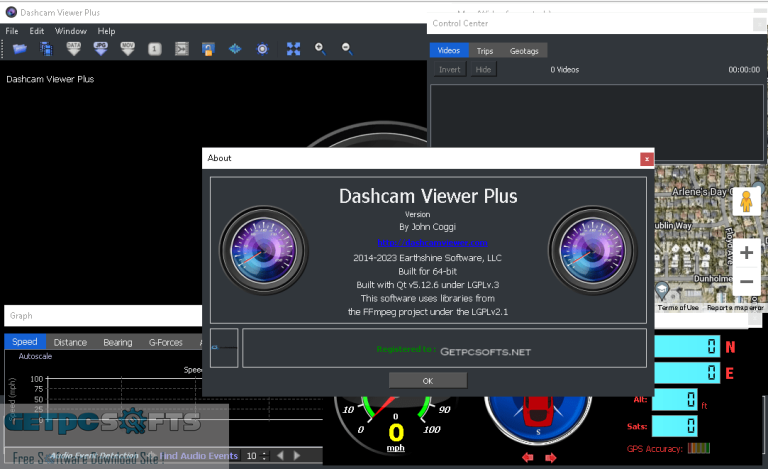This screenshot has height=469, width=768.
Task: Go to previous audio event arrow
Action: pos(280,455)
